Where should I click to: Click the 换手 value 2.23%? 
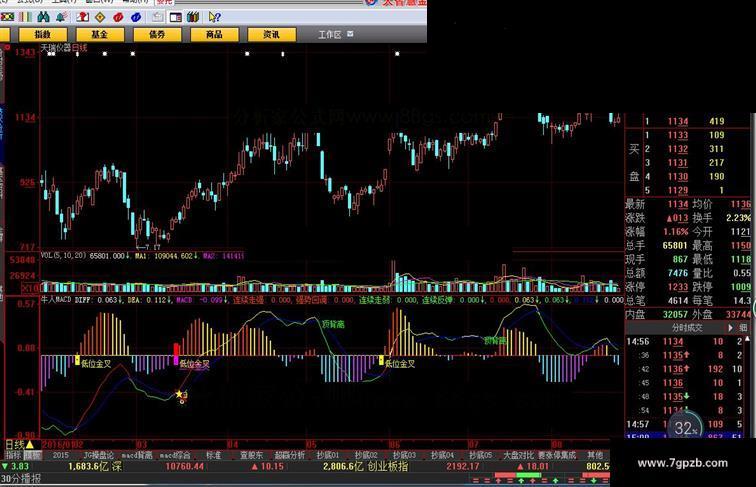pyautogui.click(x=738, y=218)
